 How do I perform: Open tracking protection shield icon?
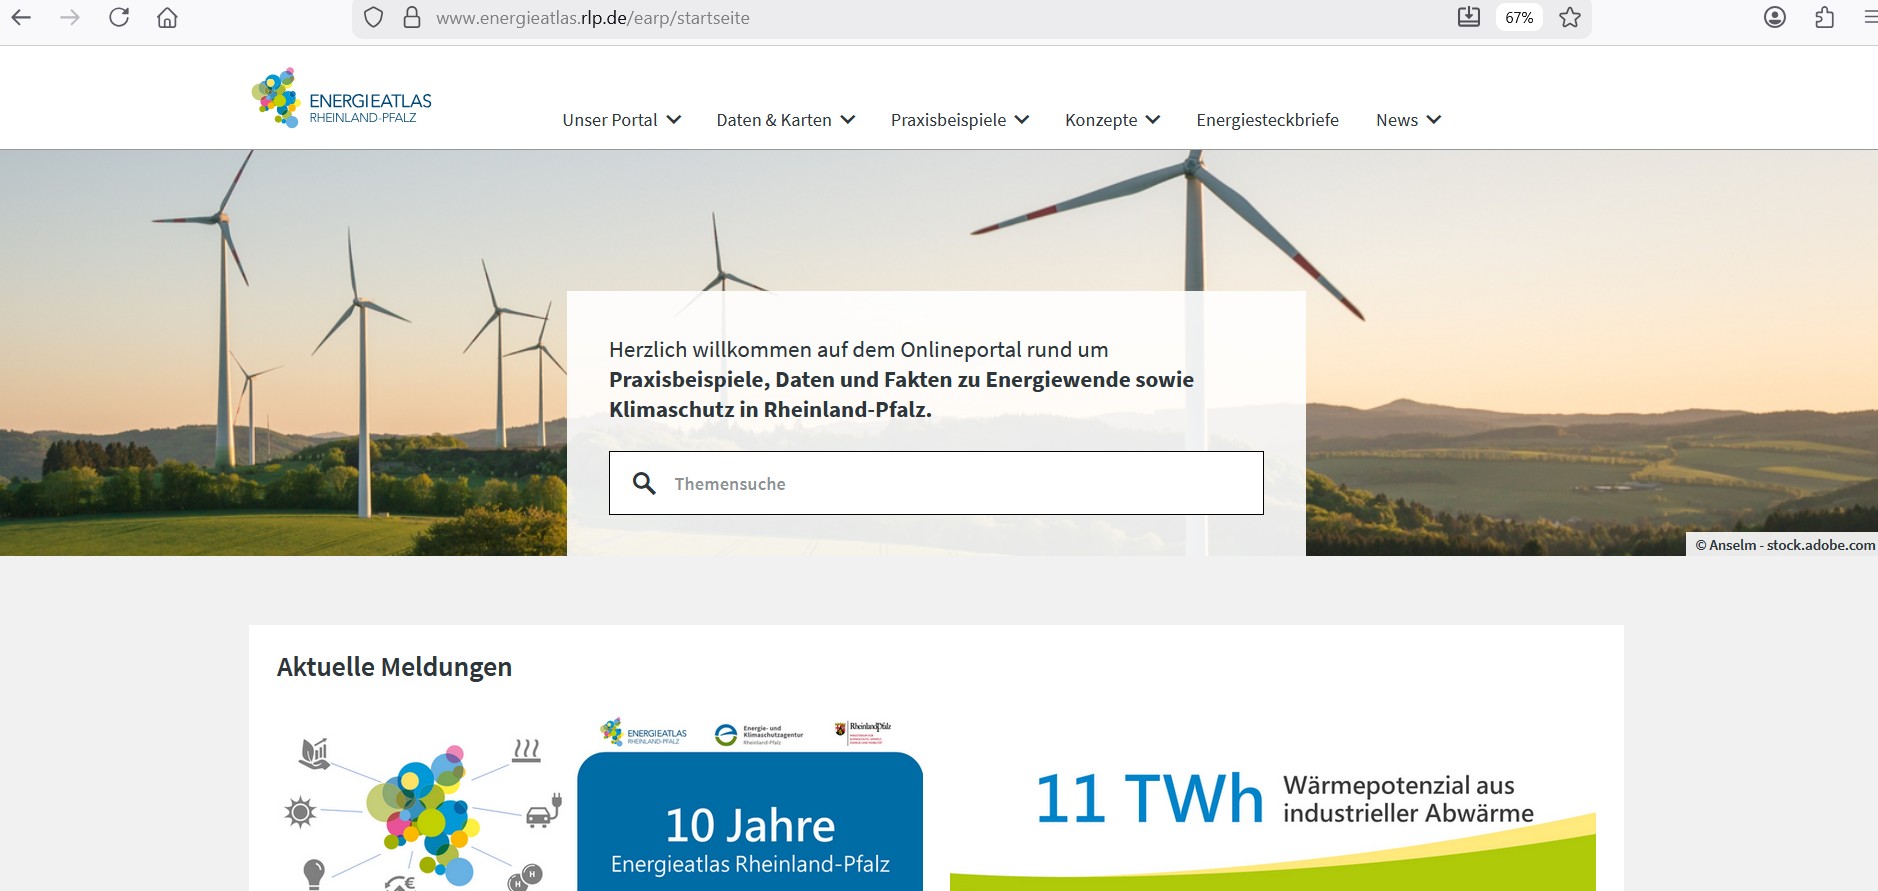[x=373, y=17]
